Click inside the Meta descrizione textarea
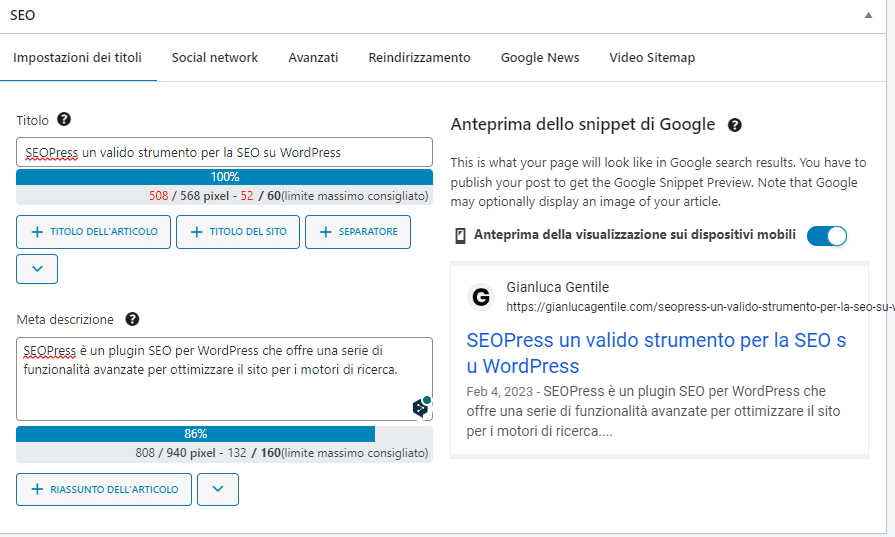Screen dimensions: 895x537 [224, 379]
